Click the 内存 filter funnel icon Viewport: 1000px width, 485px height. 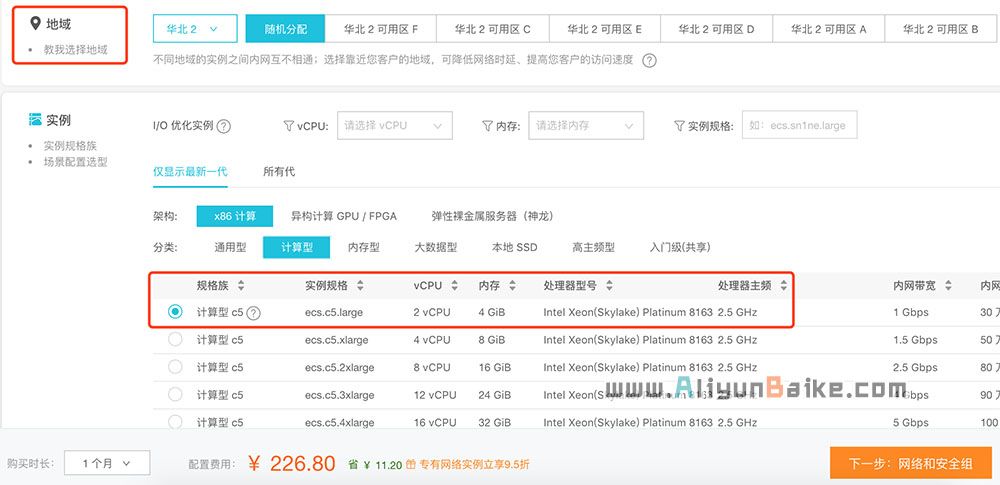(487, 126)
